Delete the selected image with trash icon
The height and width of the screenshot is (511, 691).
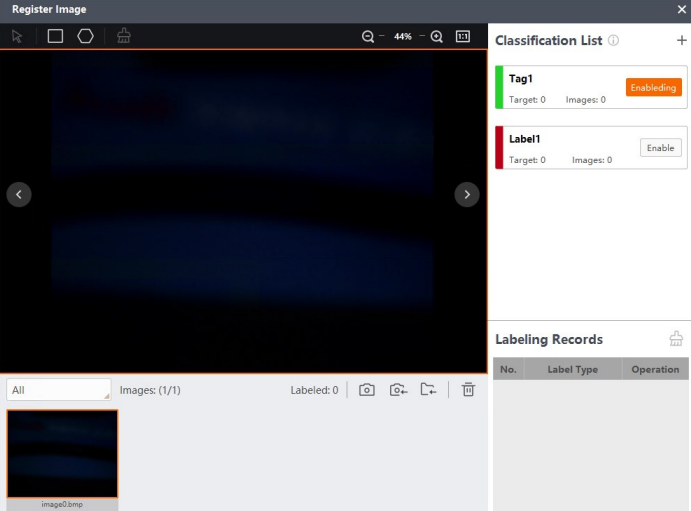pyautogui.click(x=468, y=389)
